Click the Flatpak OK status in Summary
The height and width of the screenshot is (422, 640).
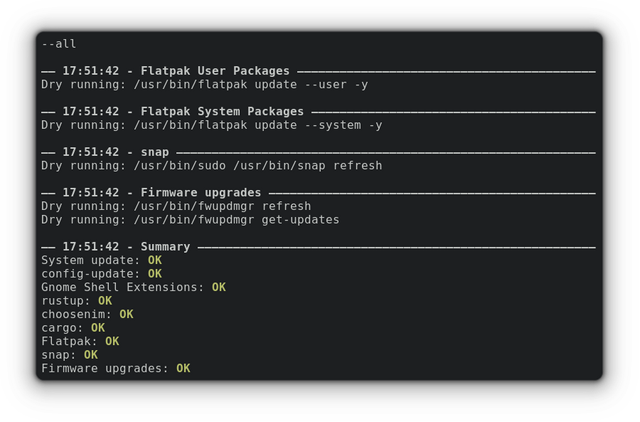point(112,341)
